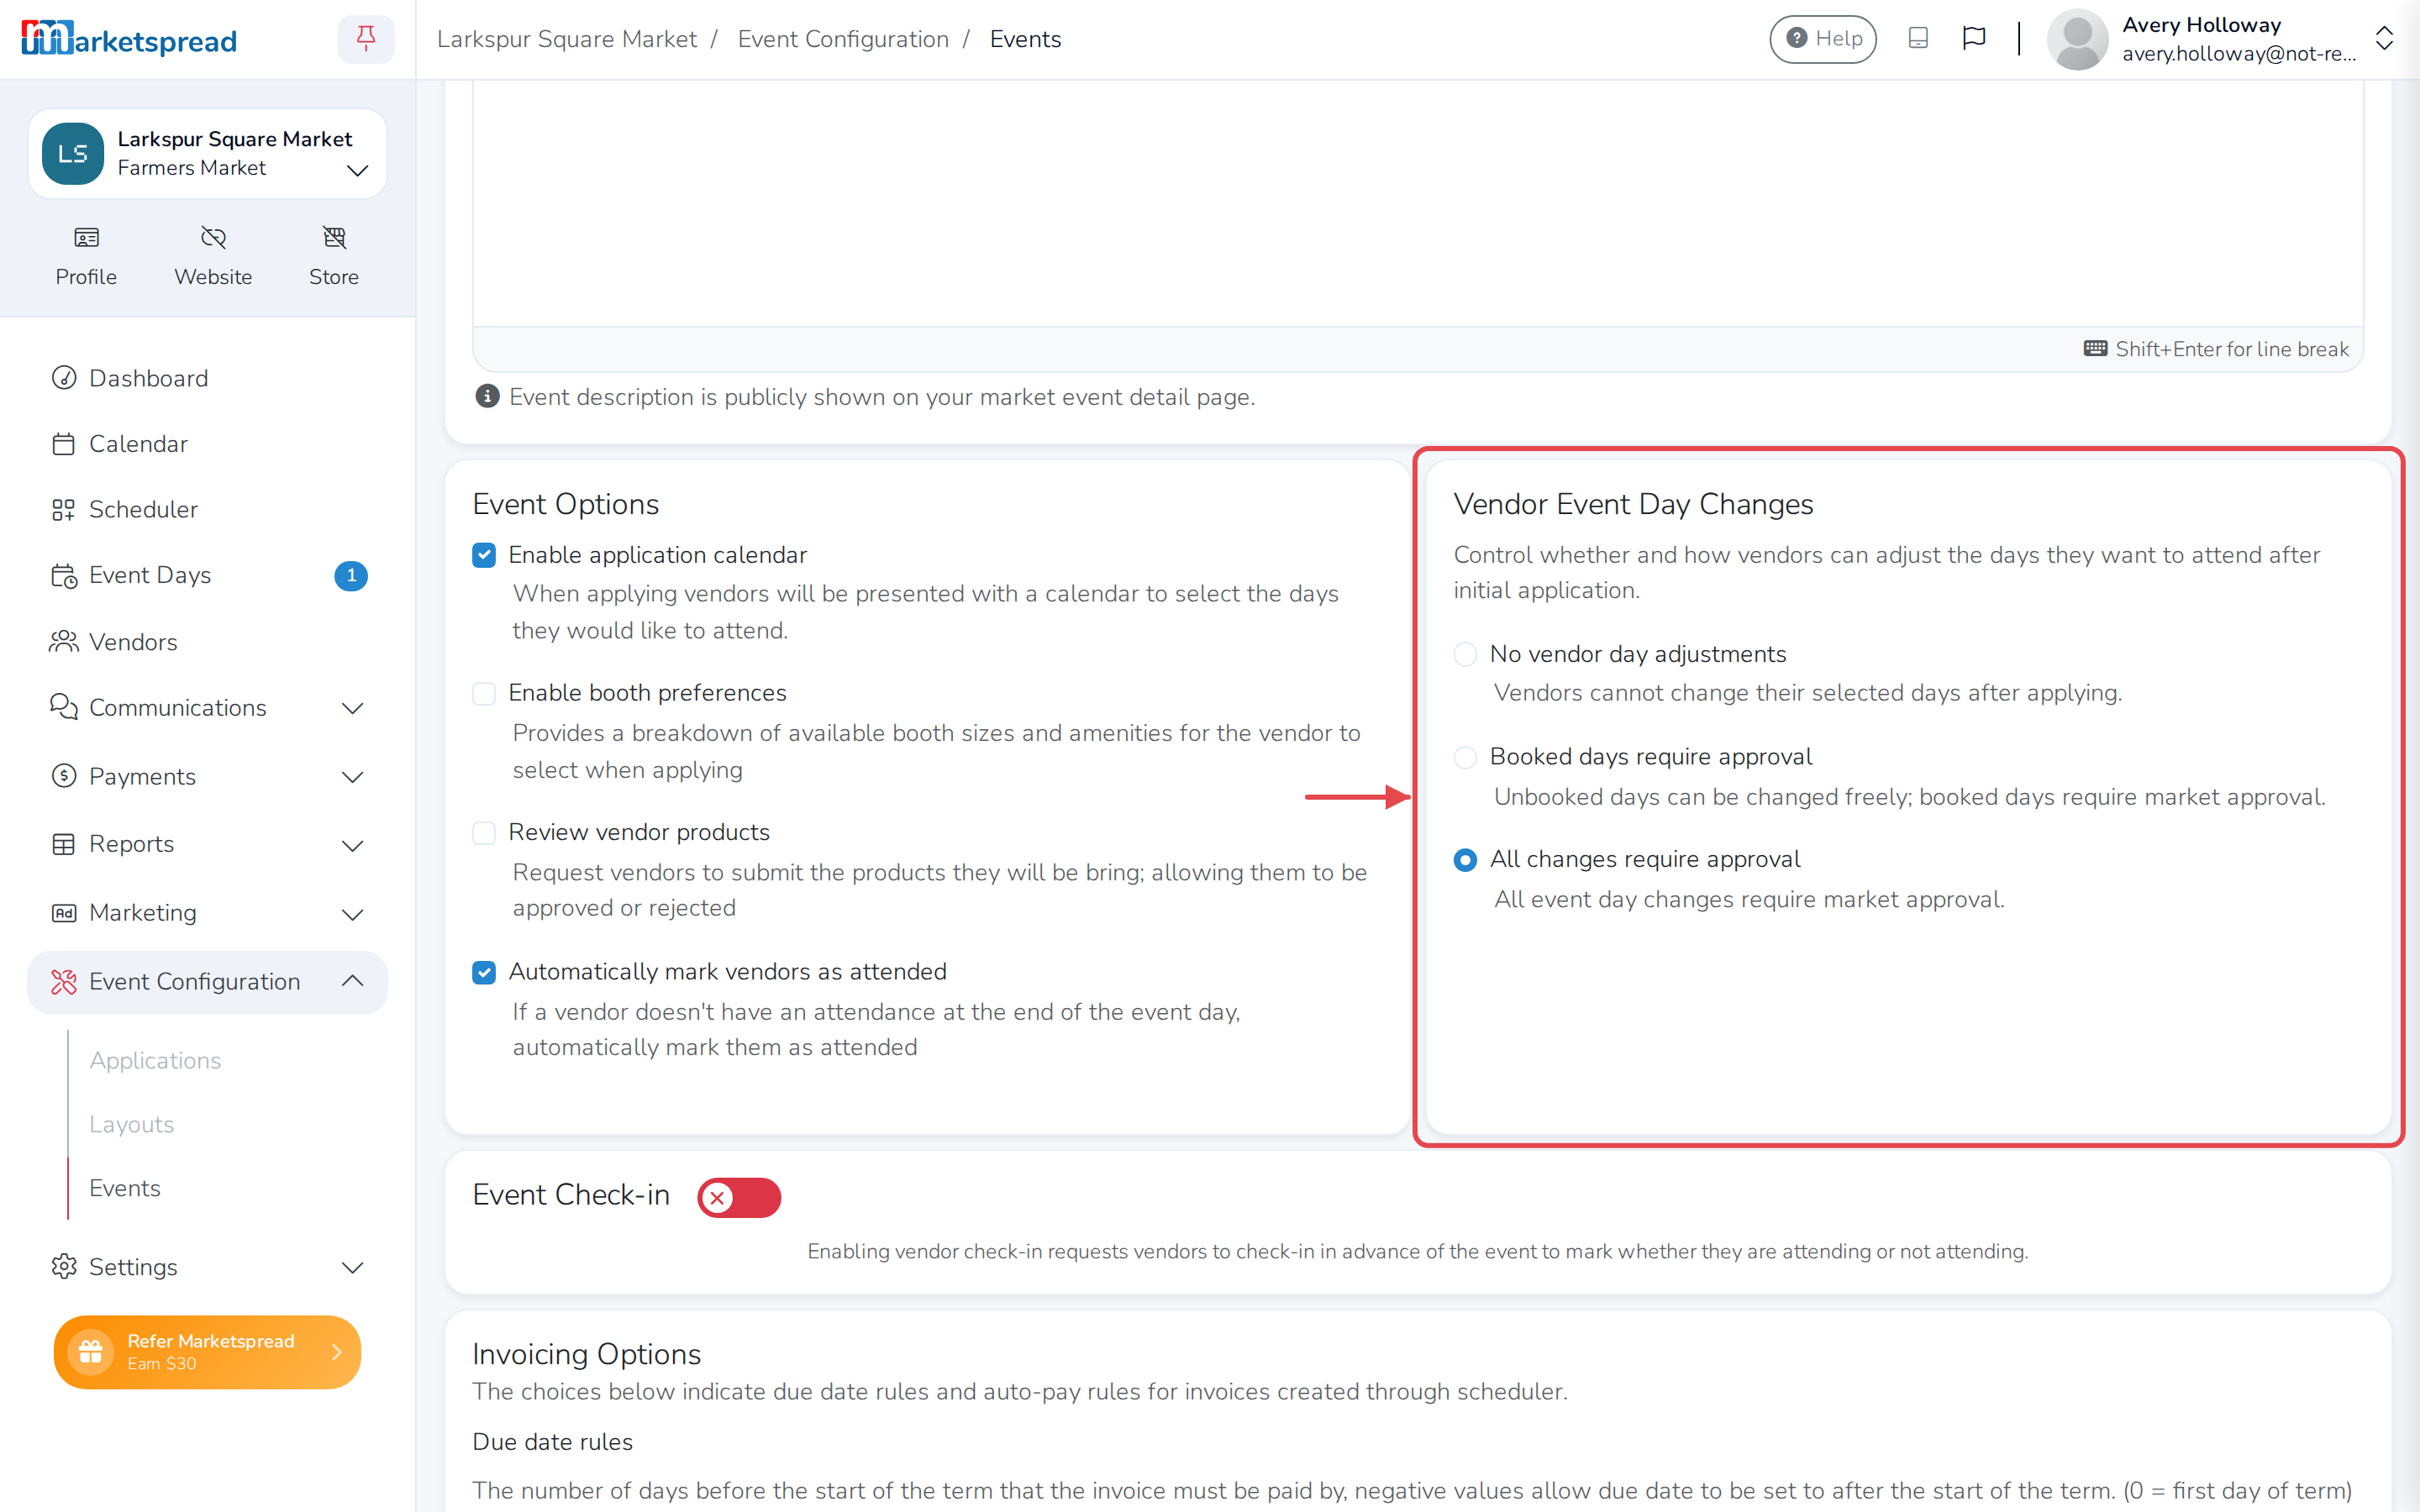Image resolution: width=2420 pixels, height=1512 pixels.
Task: Open Vendors in the sidebar
Action: (207, 641)
